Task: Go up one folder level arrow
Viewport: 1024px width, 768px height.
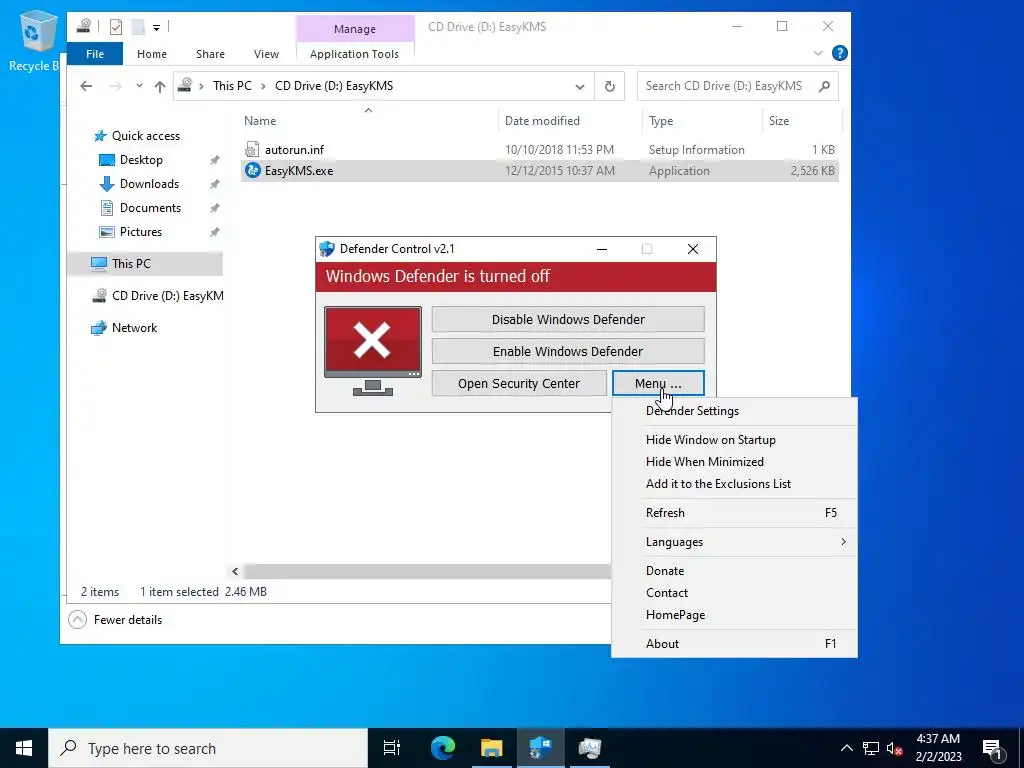Action: click(x=159, y=86)
